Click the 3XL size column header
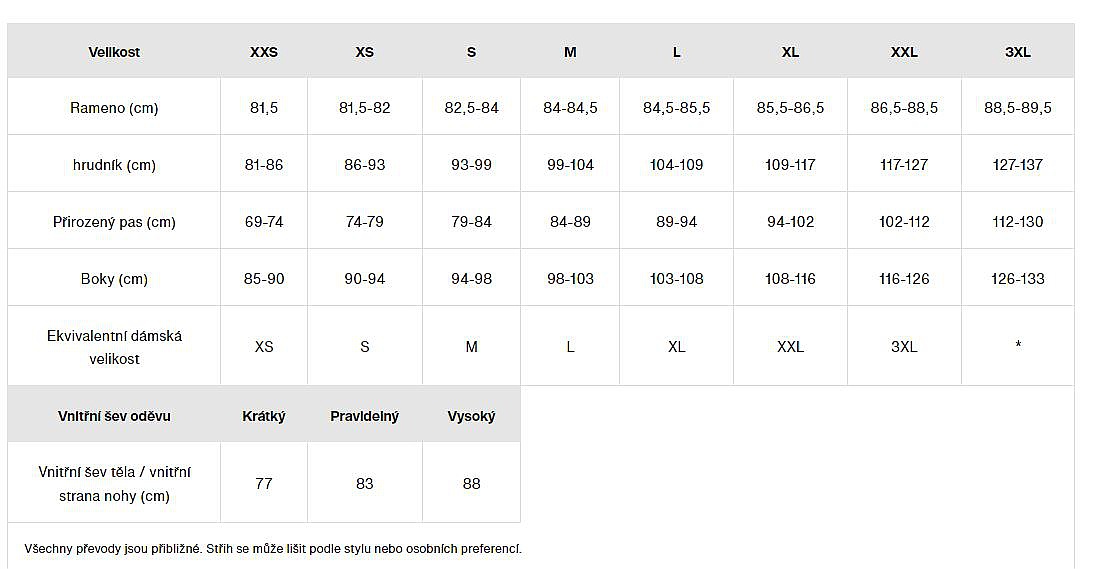Image resolution: width=1100 pixels, height=569 pixels. (x=1018, y=52)
